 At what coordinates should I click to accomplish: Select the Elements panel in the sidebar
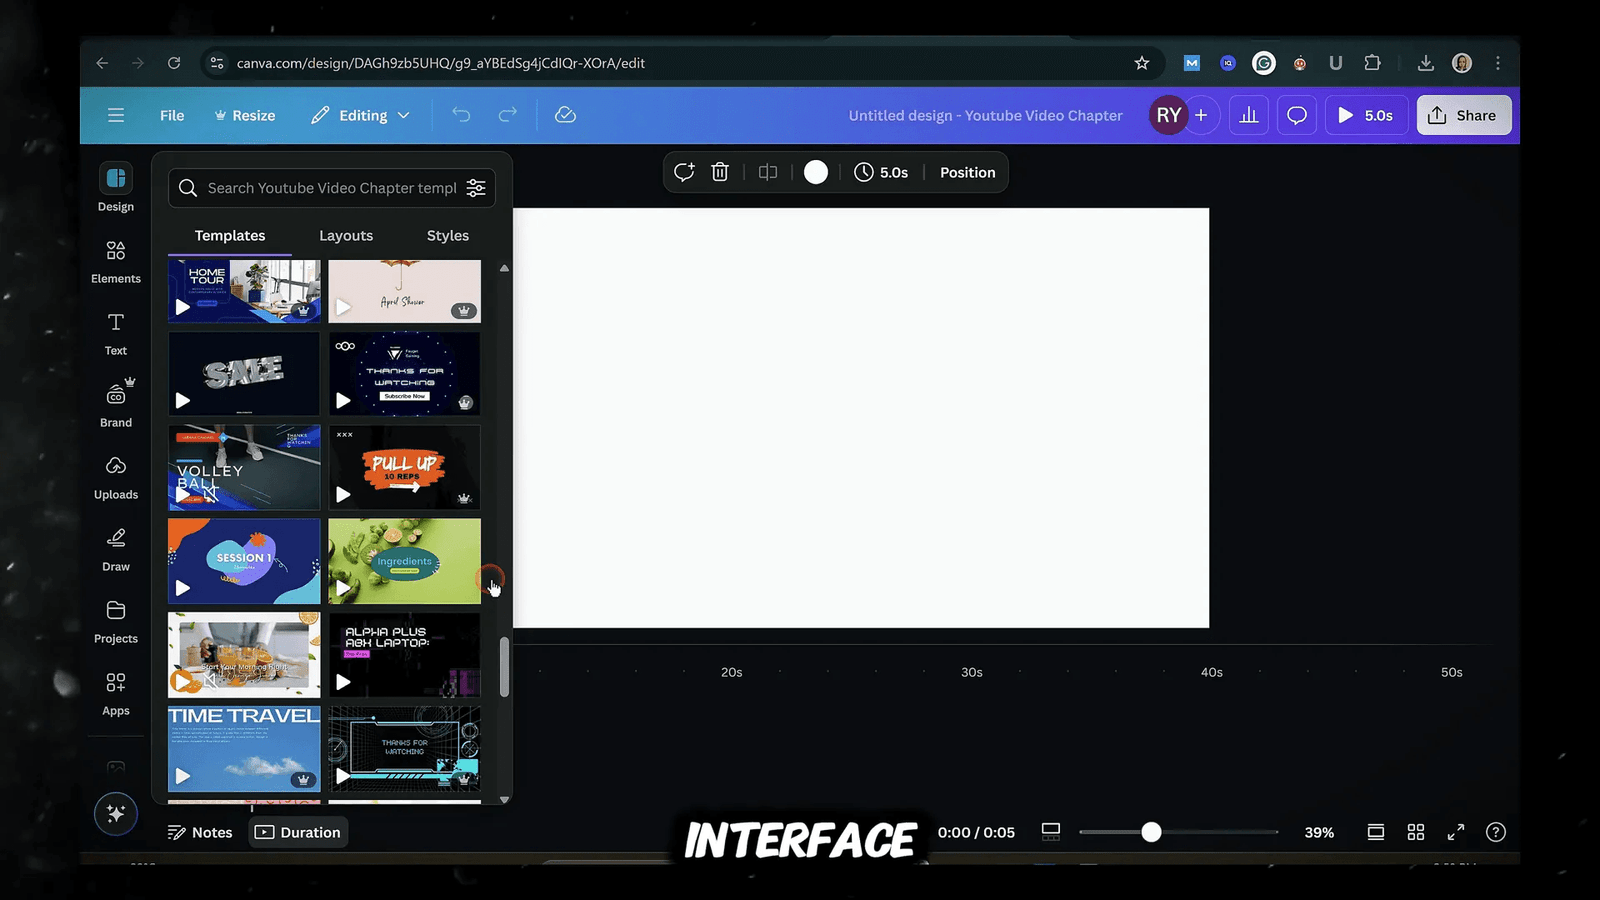pyautogui.click(x=115, y=261)
